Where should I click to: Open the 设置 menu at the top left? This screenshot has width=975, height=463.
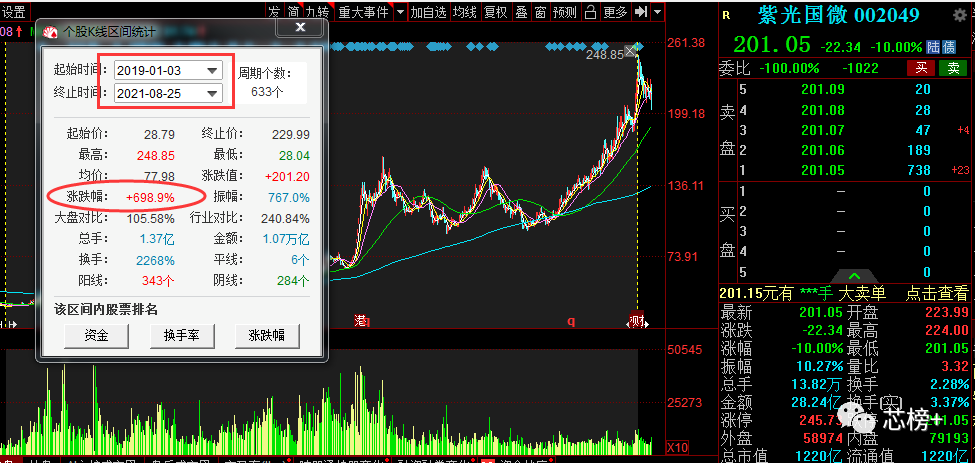[14, 11]
